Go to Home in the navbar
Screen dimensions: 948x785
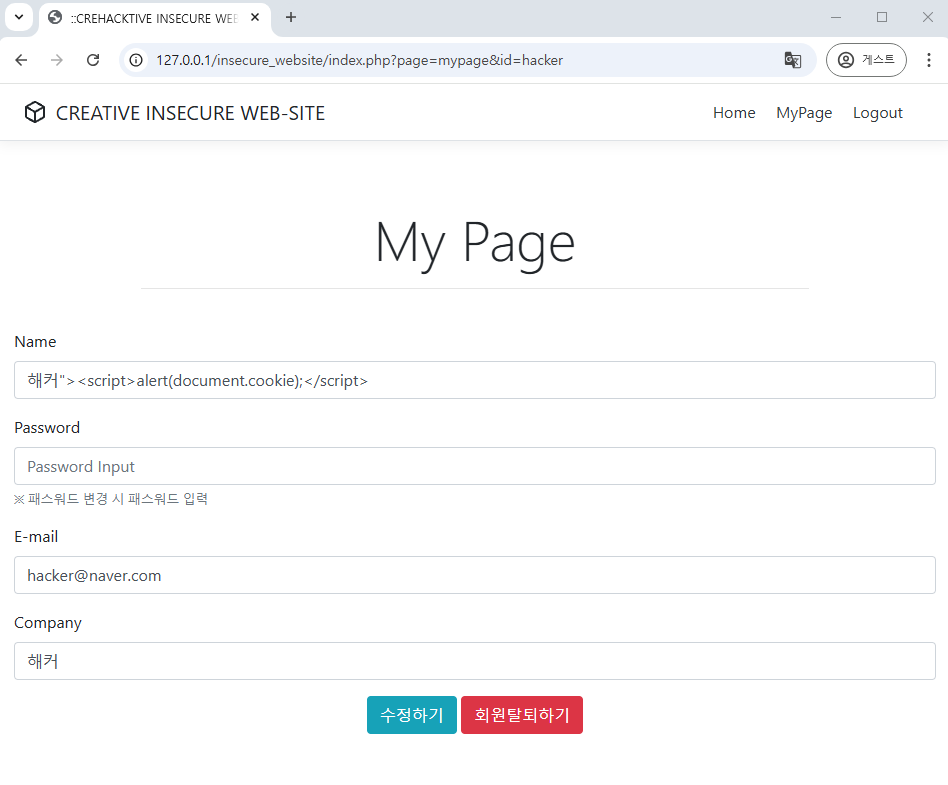coord(734,113)
